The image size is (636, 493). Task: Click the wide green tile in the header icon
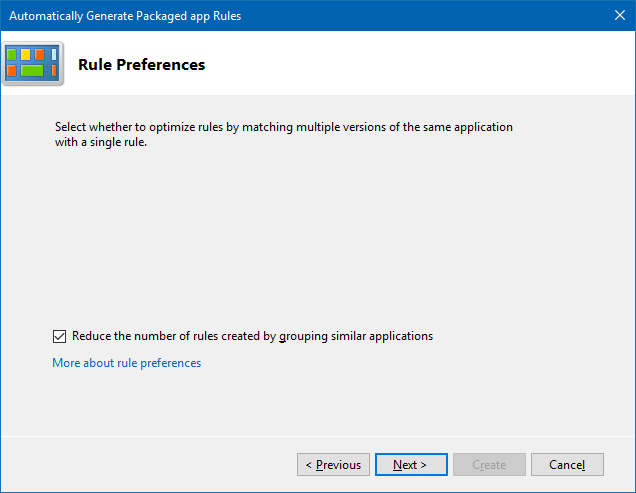pos(32,71)
